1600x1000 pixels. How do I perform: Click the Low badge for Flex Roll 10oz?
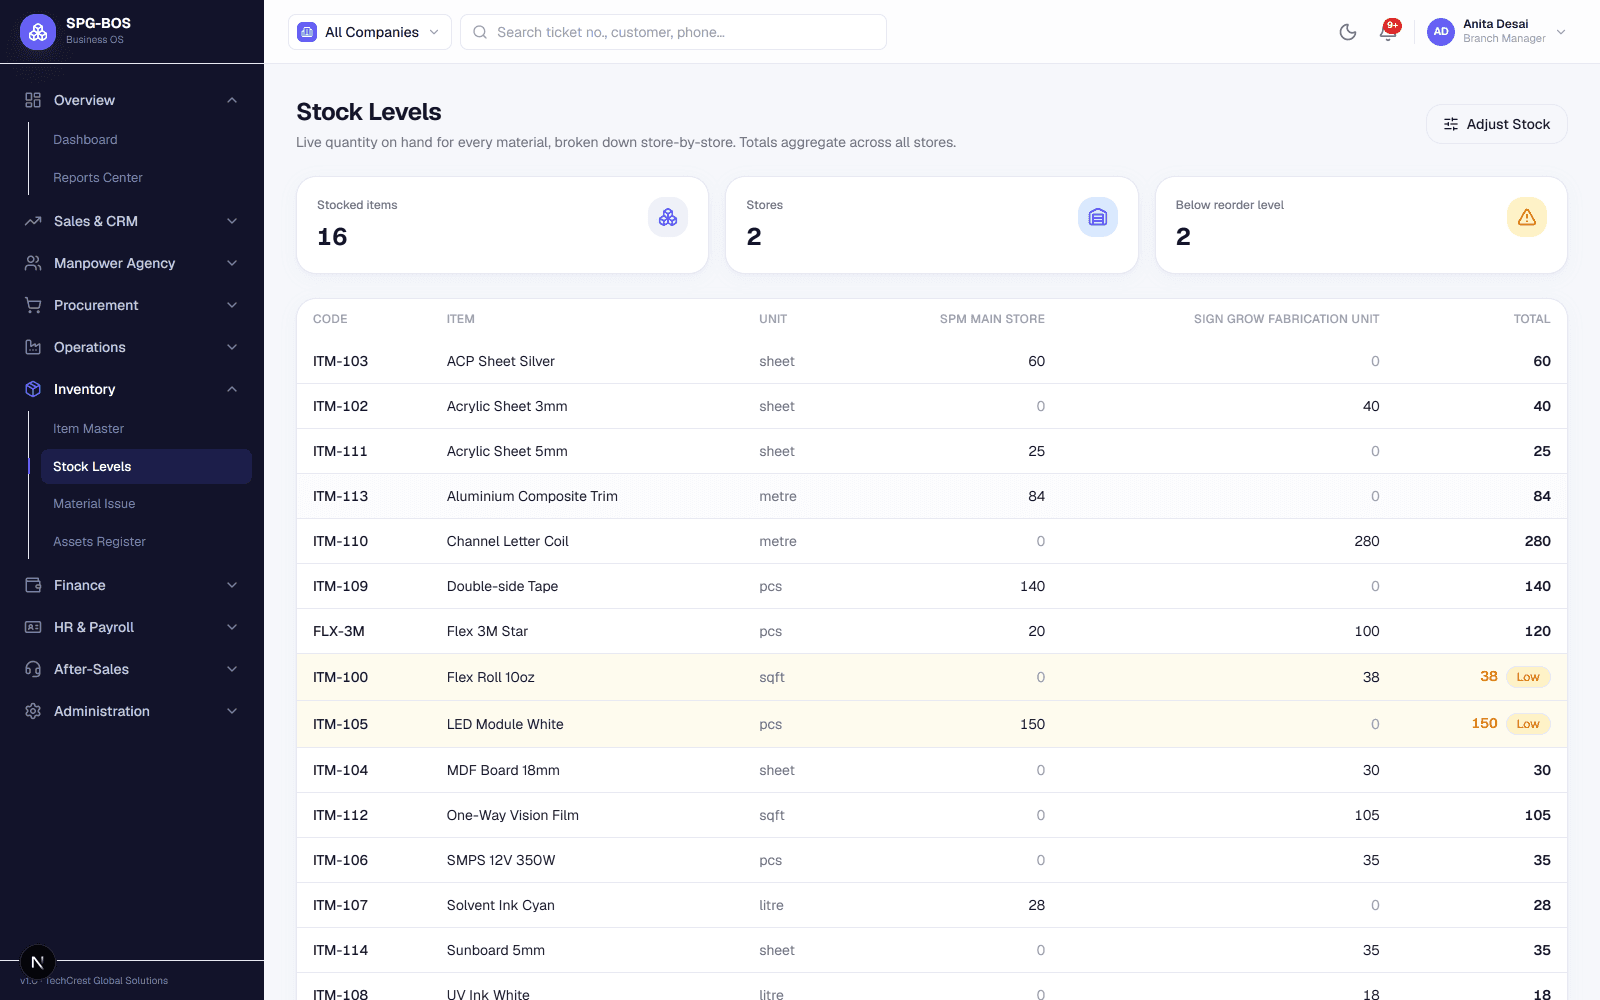(1528, 677)
